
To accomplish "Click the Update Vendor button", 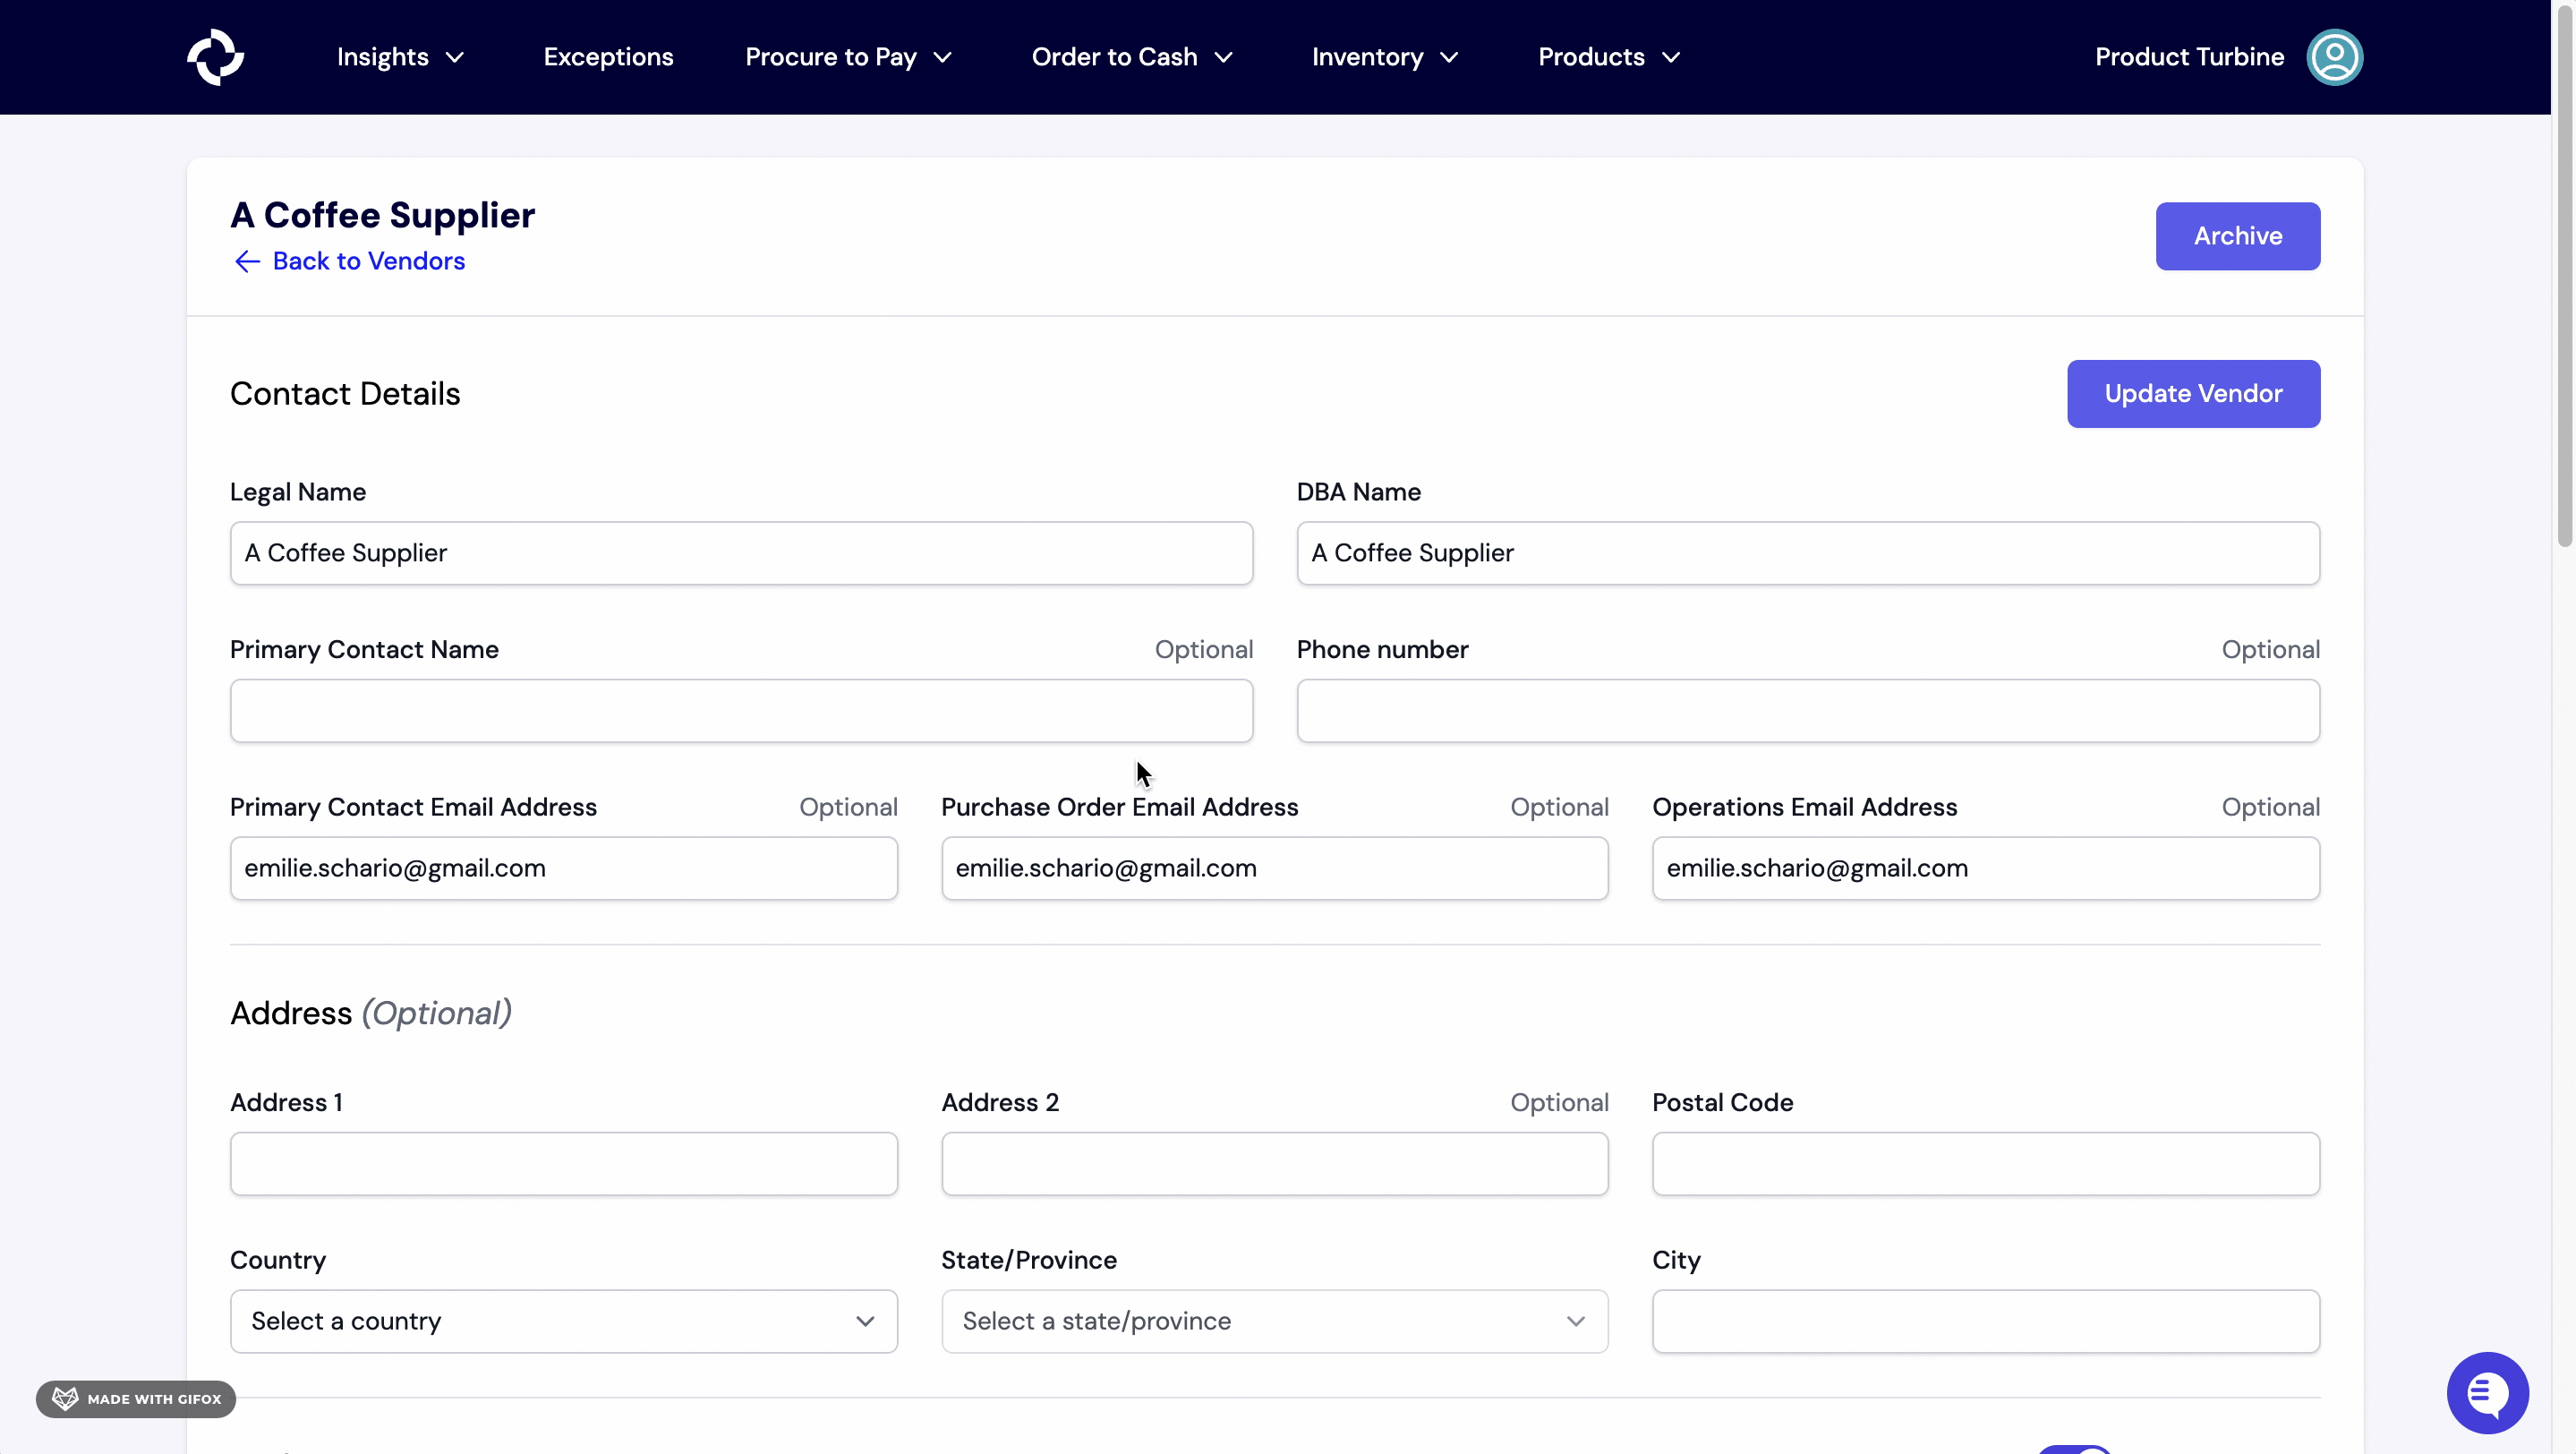I will 2193,393.
